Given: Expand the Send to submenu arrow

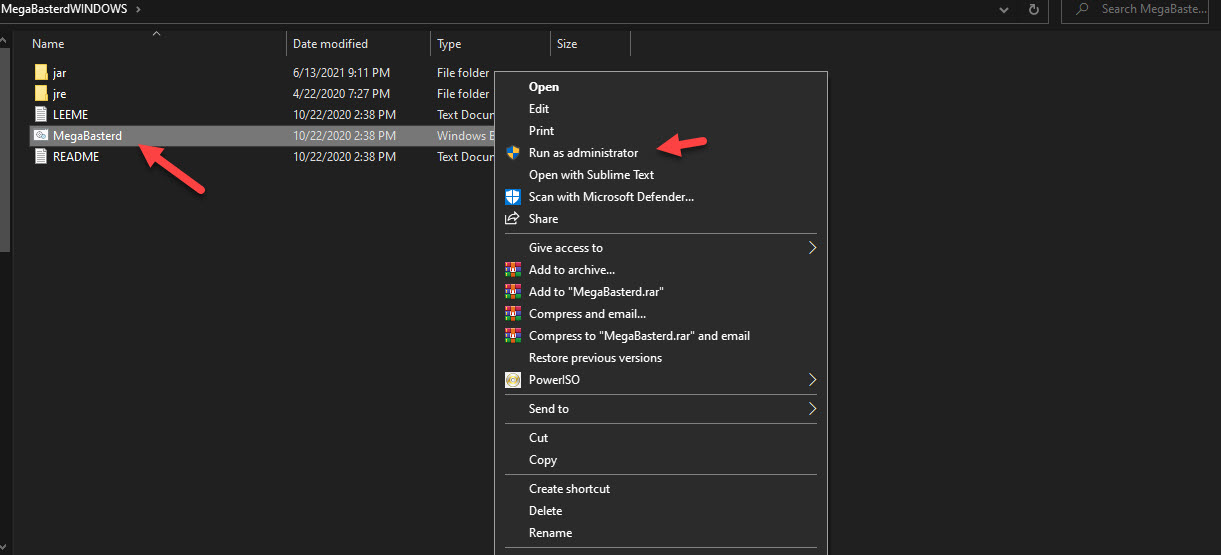Looking at the screenshot, I should pos(812,409).
